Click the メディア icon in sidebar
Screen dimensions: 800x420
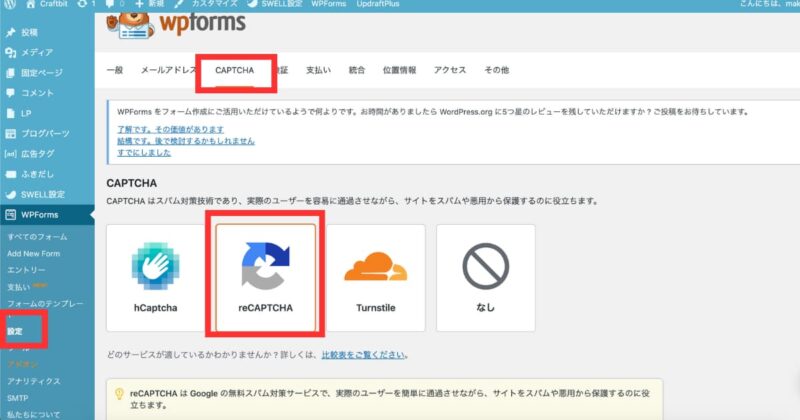pos(10,52)
